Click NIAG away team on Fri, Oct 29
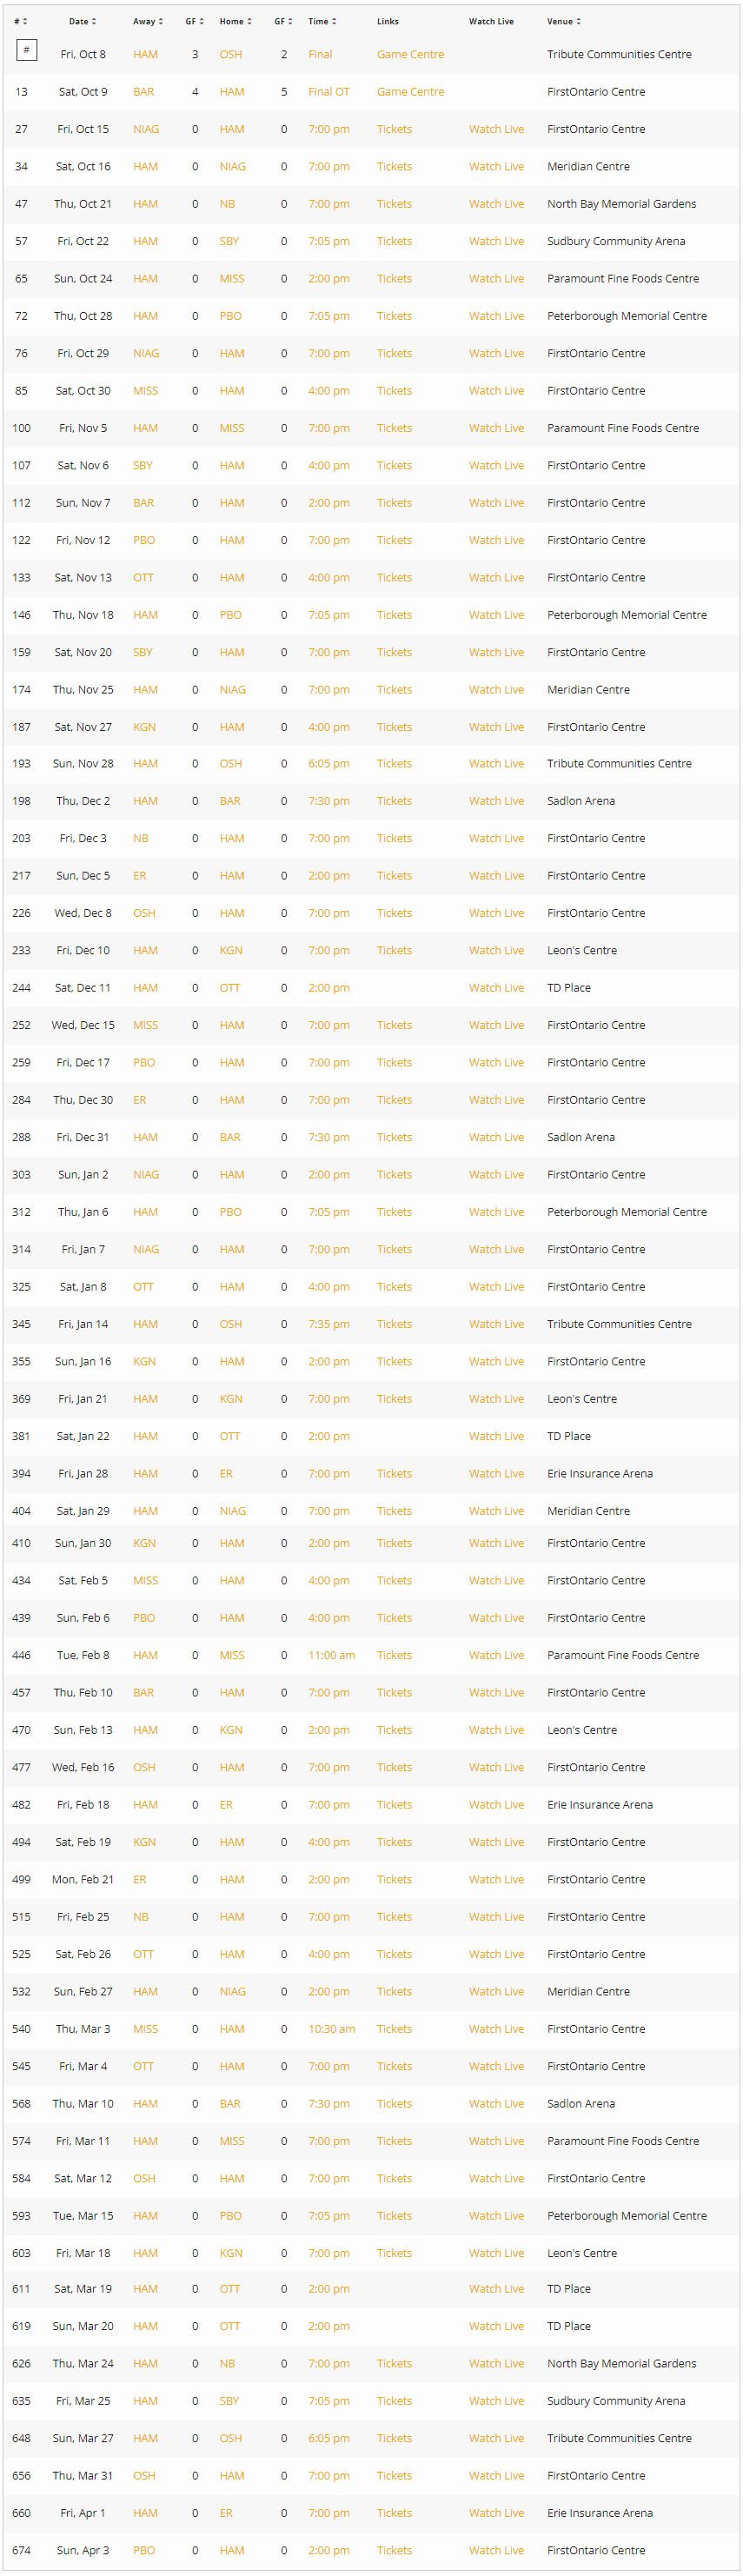This screenshot has width=743, height=2576. (x=146, y=353)
